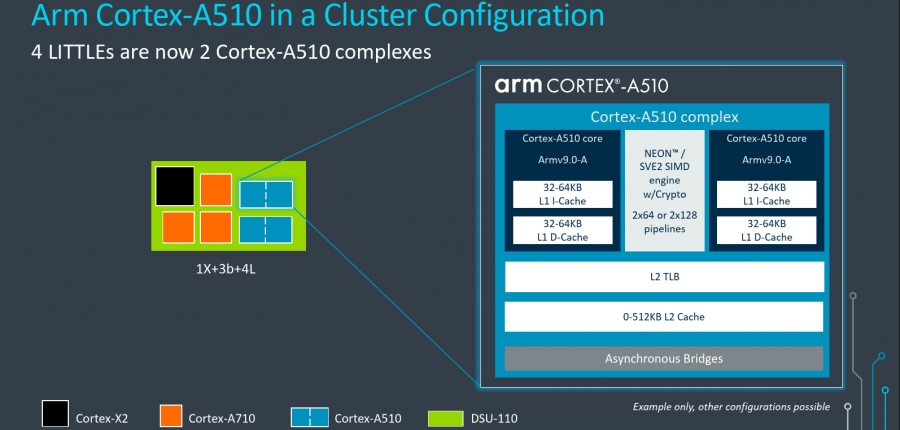Click the orange Cortex-A710 legend swatch
This screenshot has width=900, height=430.
pos(170,416)
